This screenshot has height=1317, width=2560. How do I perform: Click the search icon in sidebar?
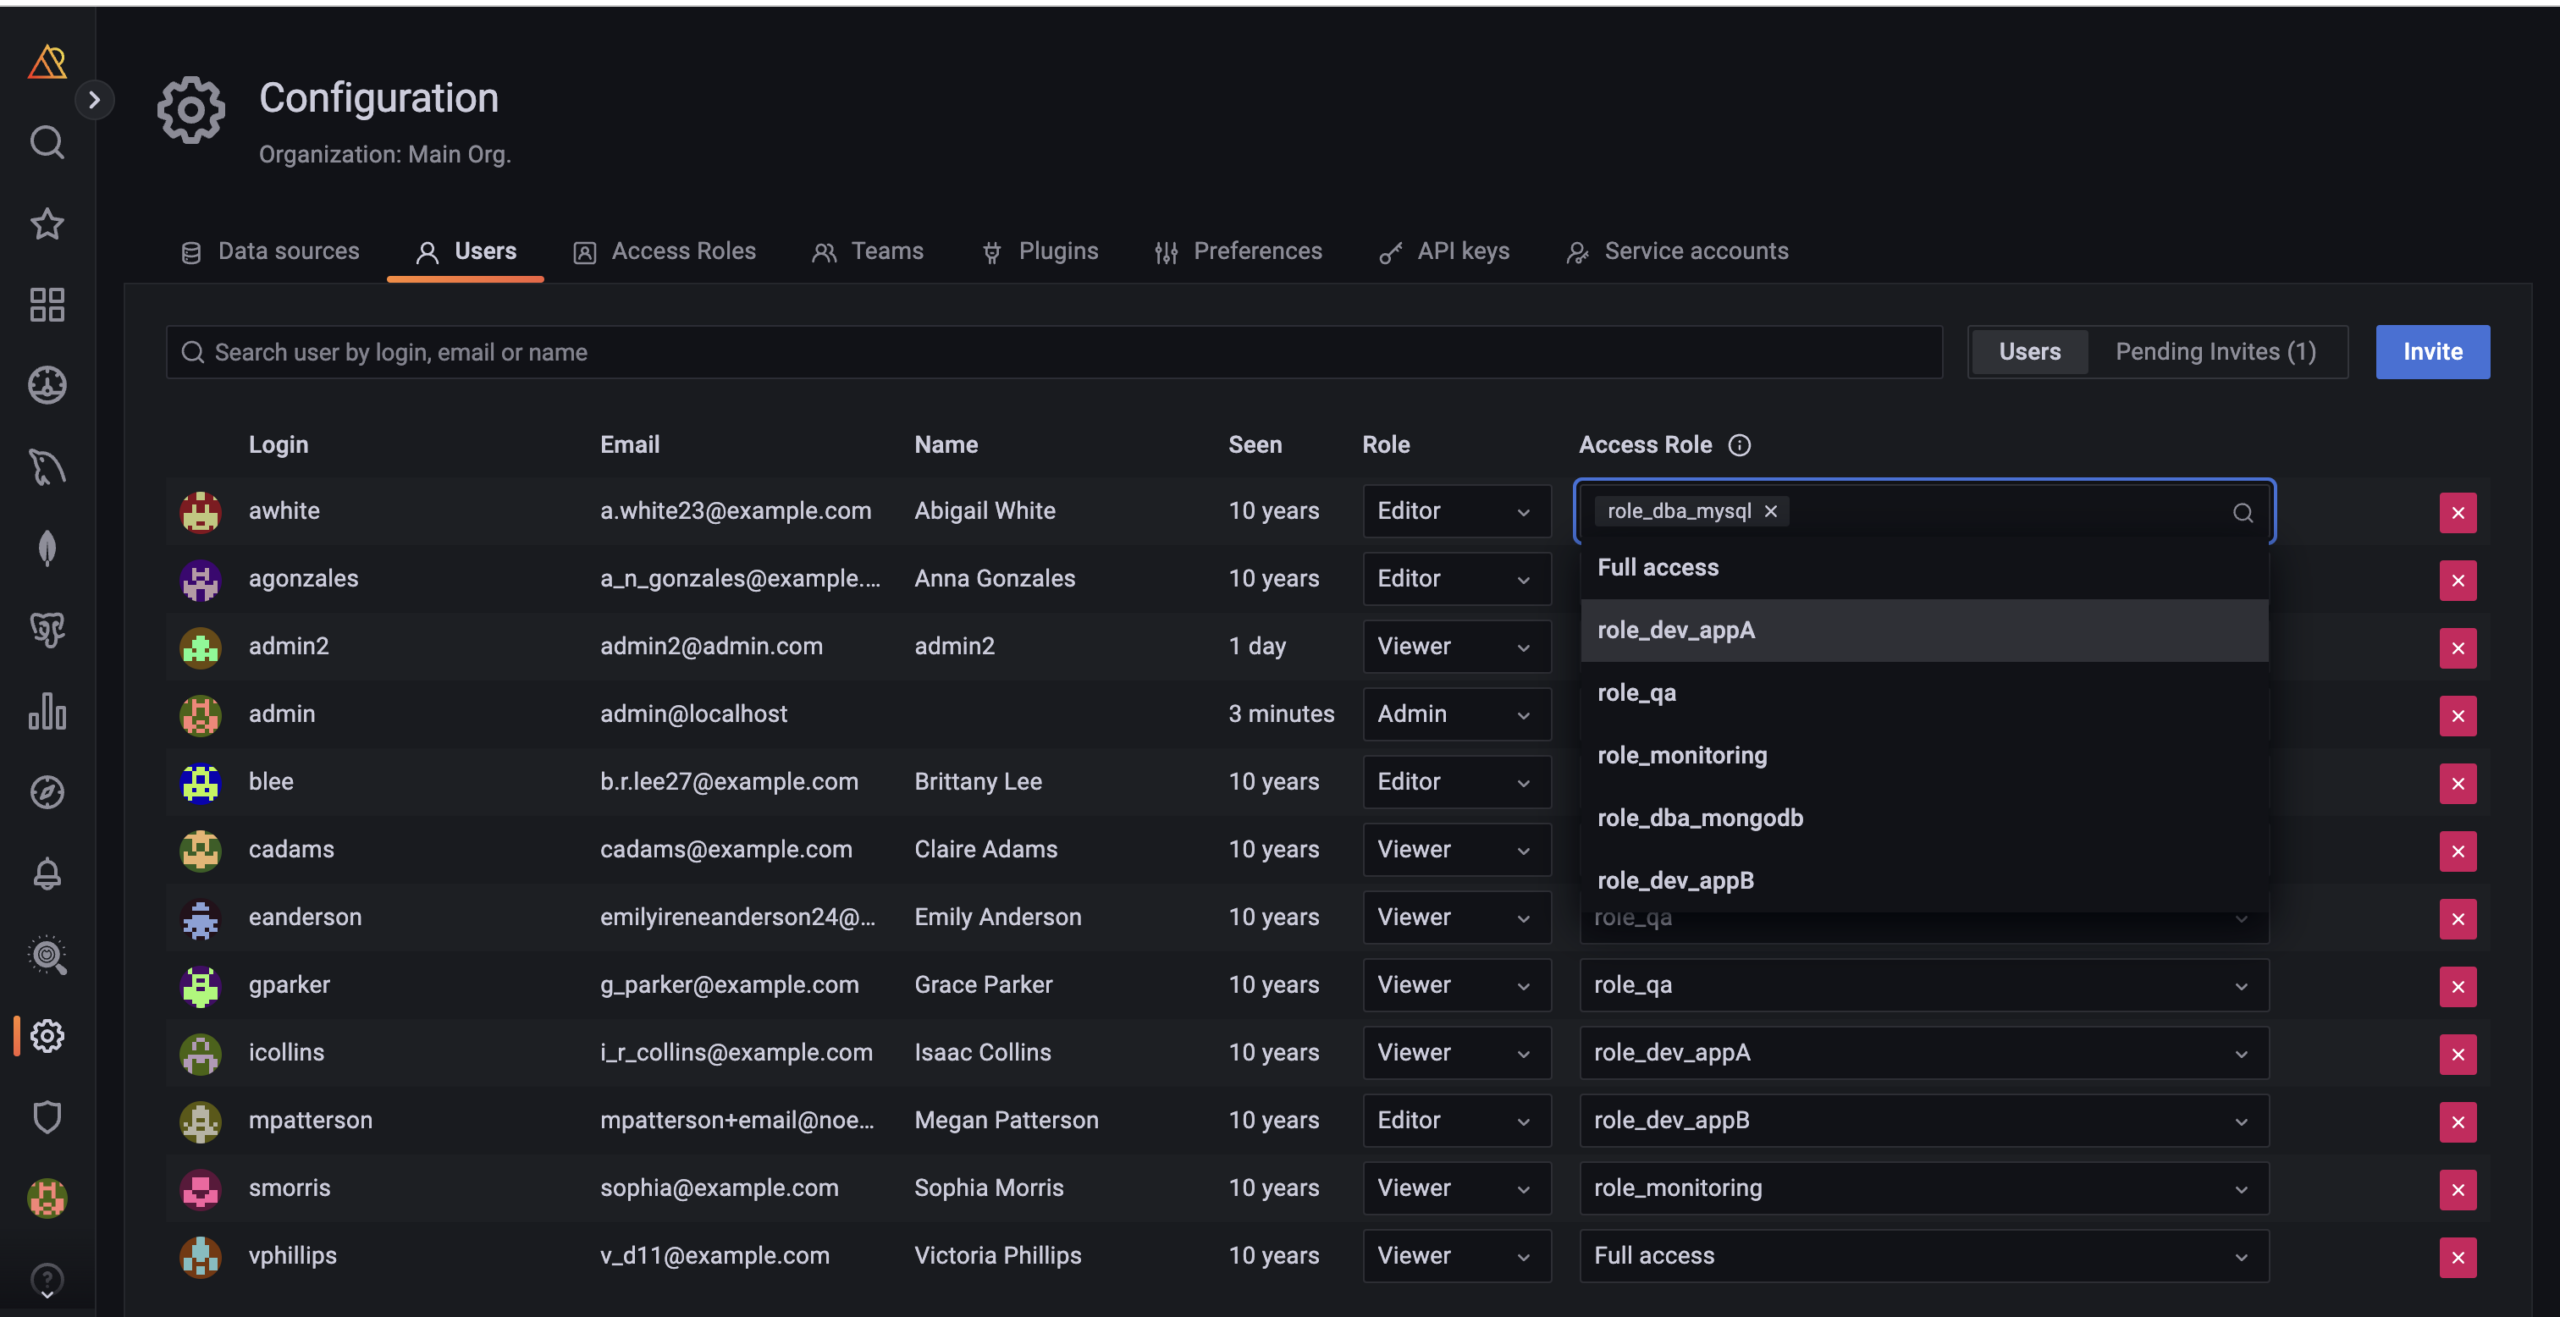[47, 142]
